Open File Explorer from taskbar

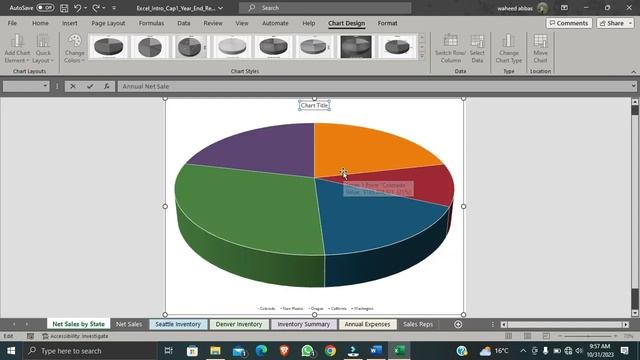215,351
